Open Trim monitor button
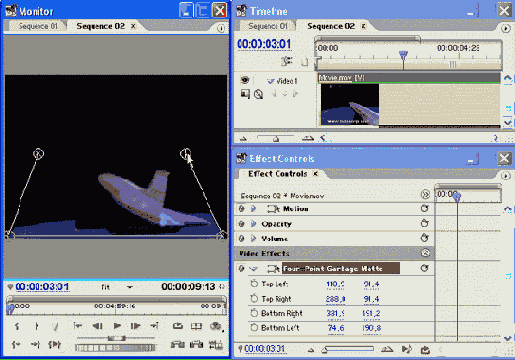Image resolution: width=515 pixels, height=360 pixels. tap(216, 344)
